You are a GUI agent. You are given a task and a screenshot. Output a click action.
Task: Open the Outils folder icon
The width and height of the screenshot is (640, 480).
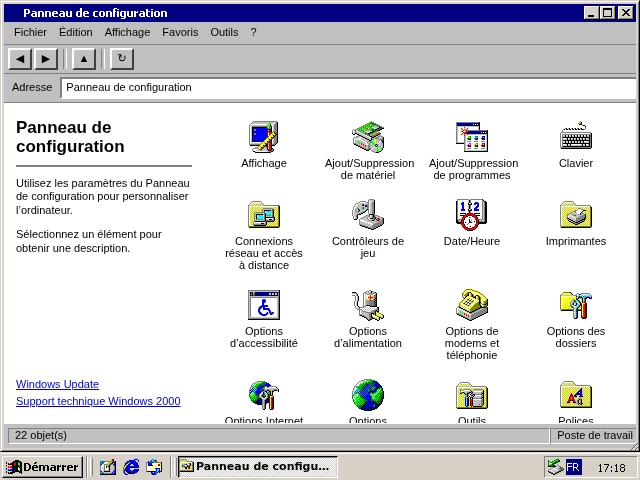472,395
